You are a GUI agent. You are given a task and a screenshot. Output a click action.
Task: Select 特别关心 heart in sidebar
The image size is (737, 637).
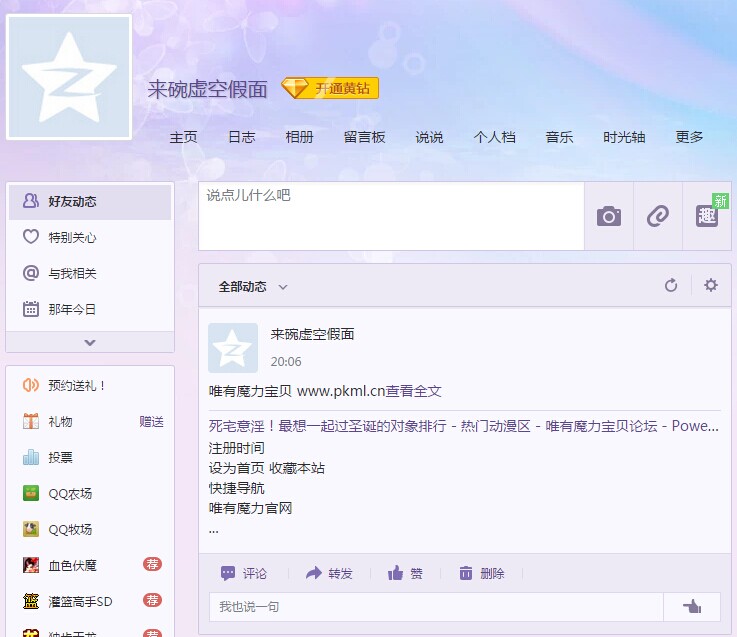tap(31, 237)
